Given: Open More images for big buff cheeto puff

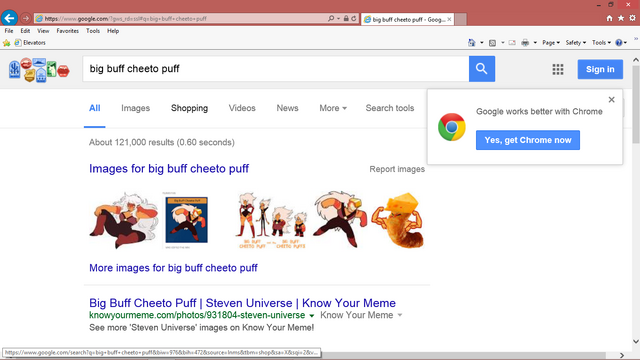Looking at the screenshot, I should [x=173, y=268].
